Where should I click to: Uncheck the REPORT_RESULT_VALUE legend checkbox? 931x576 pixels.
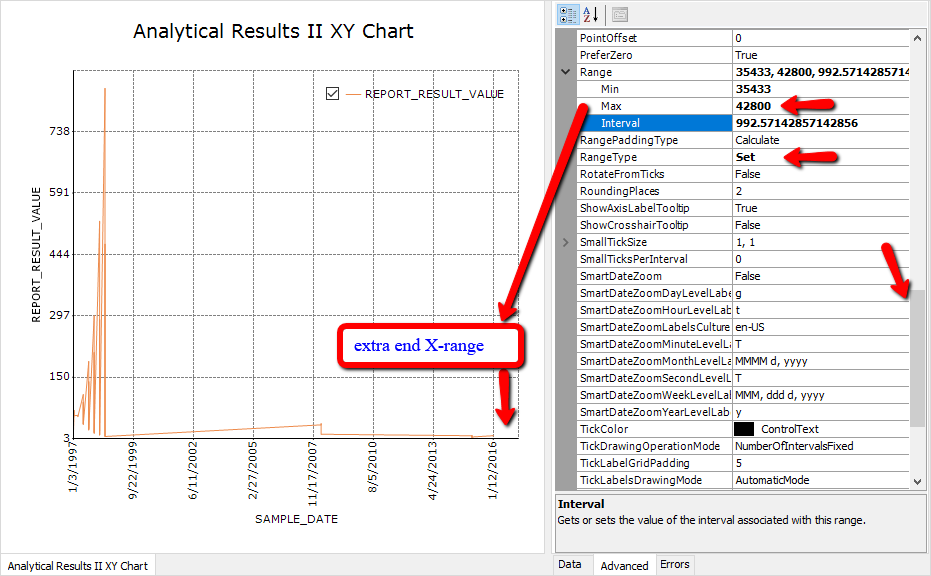[x=333, y=94]
